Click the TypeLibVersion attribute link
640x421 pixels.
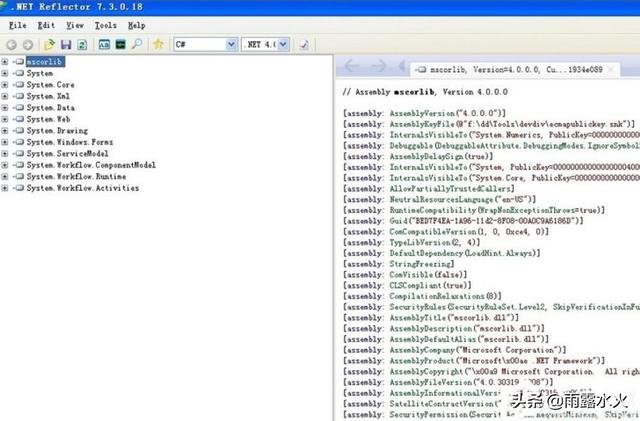[x=420, y=243]
